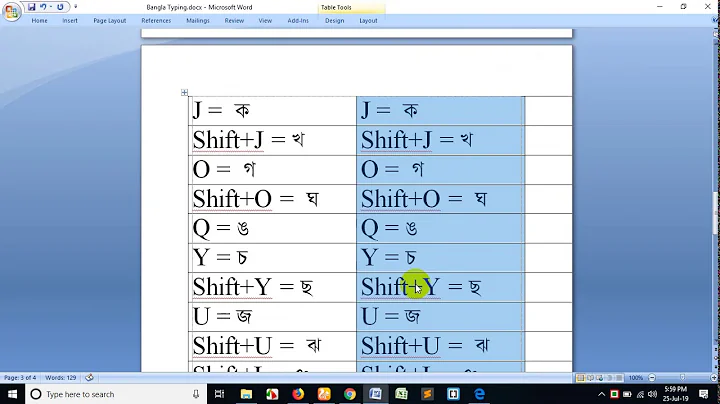This screenshot has width=720, height=404.
Task: Switch to Draft view
Action: (x=619, y=378)
